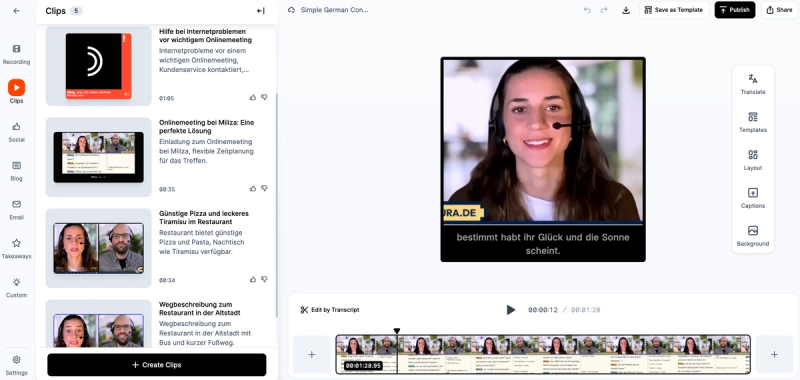Viewport: 800px width, 380px height.
Task: Open the Background tool
Action: pos(753,236)
